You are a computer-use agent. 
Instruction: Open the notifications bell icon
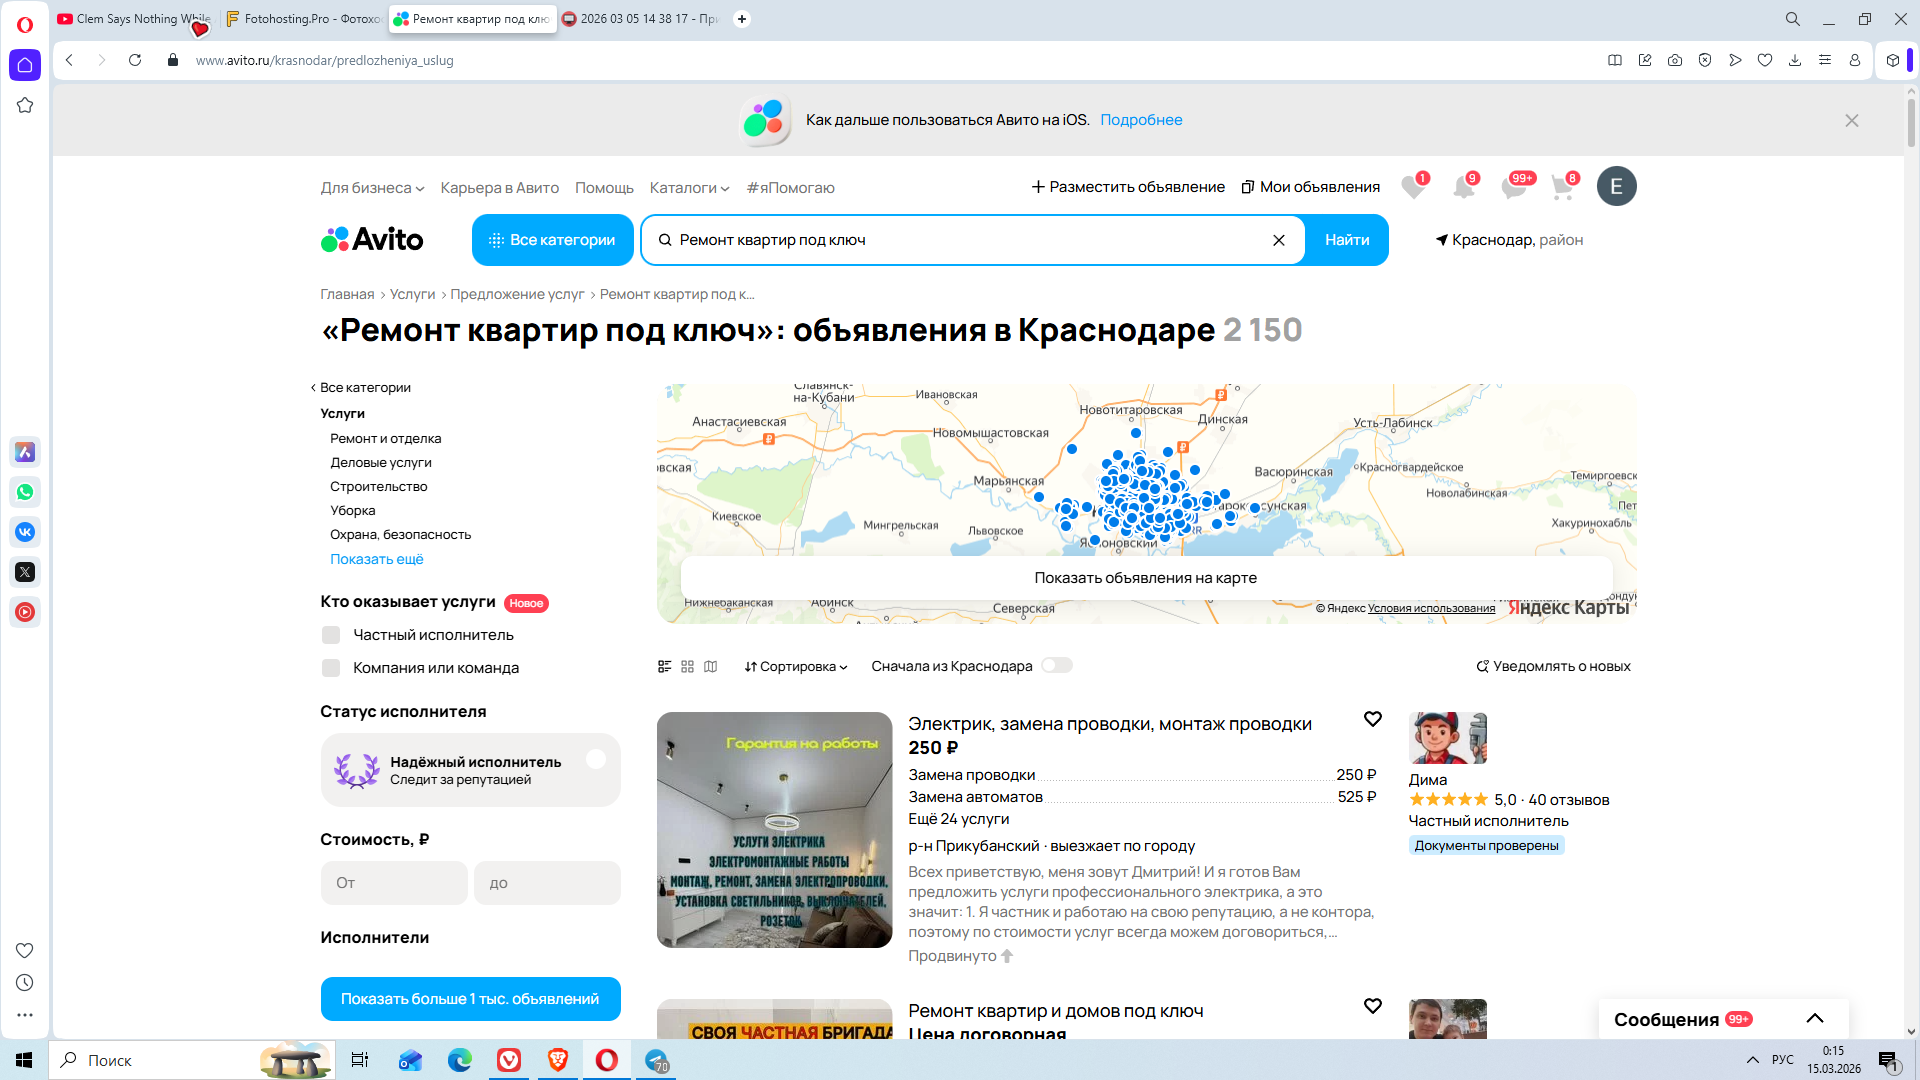[1463, 187]
